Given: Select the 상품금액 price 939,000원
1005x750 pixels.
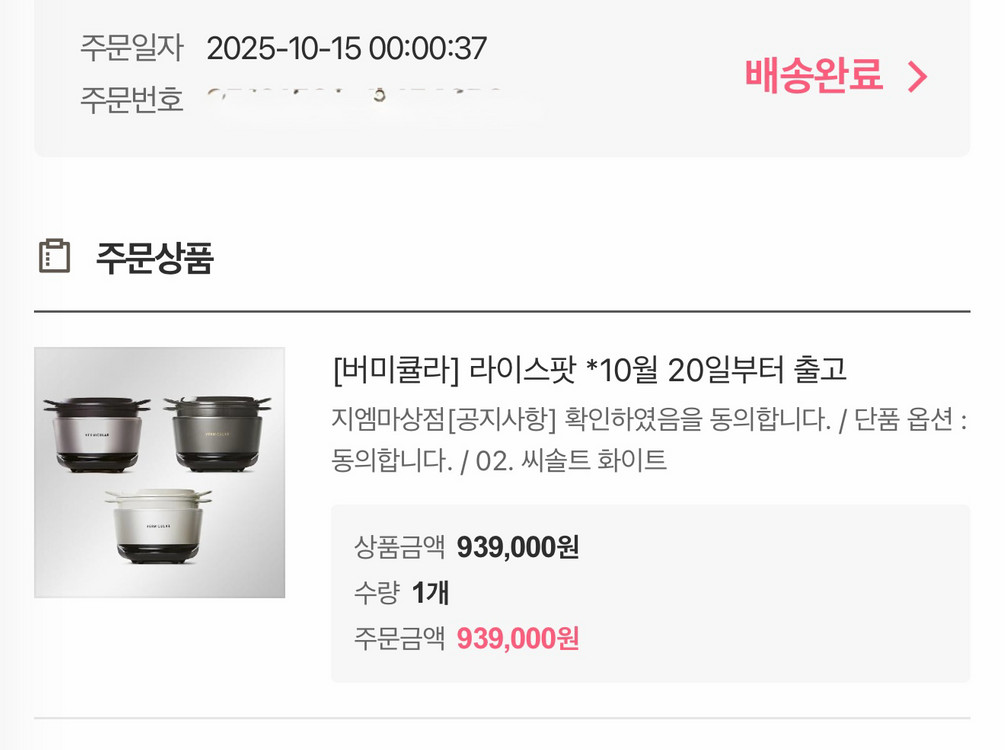Looking at the screenshot, I should (x=520, y=547).
